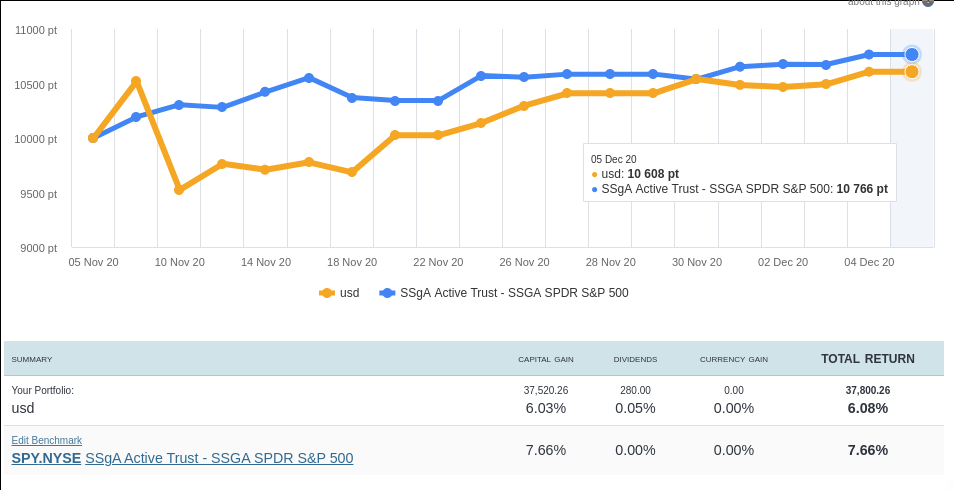This screenshot has width=954, height=490.
Task: Click the CURRENCY GAIN column header
Action: tap(733, 359)
